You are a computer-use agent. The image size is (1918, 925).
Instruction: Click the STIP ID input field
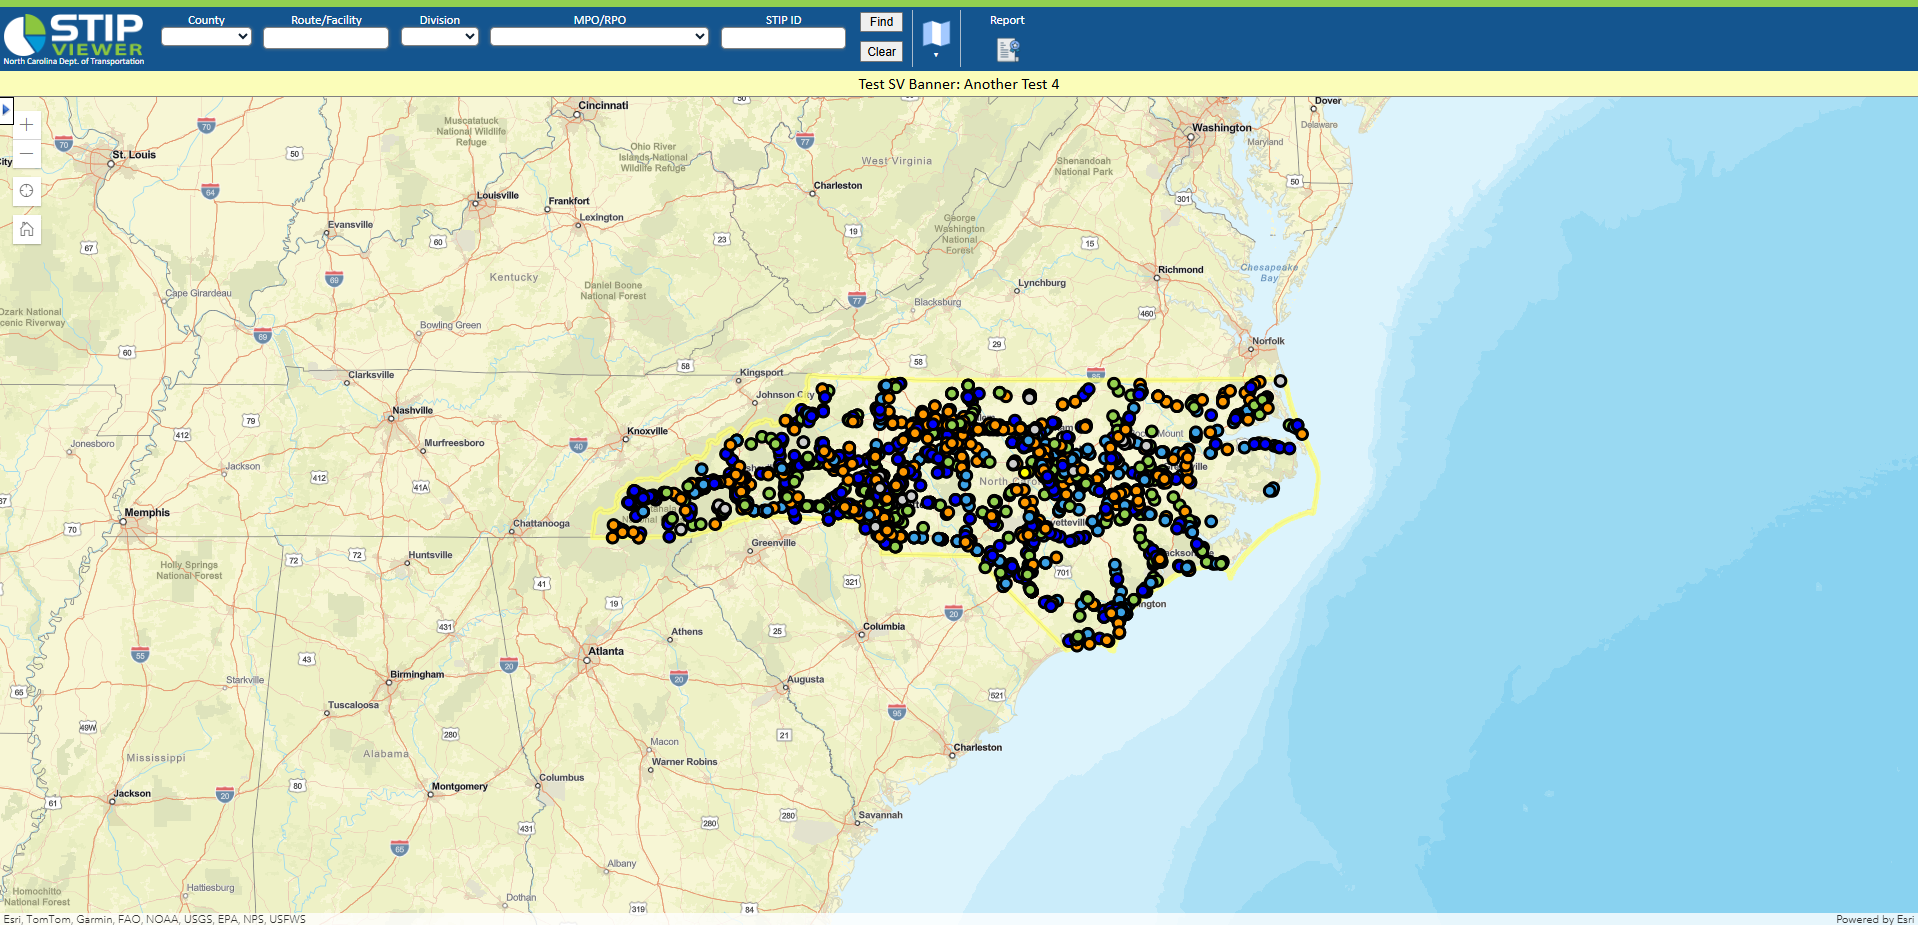(x=783, y=38)
